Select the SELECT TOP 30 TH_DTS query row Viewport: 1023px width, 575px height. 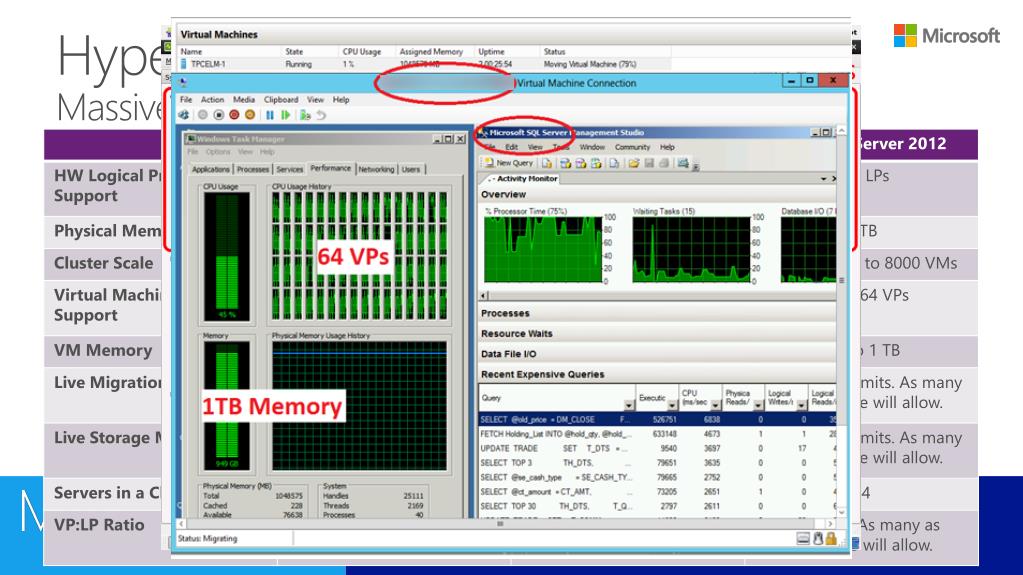[658, 506]
